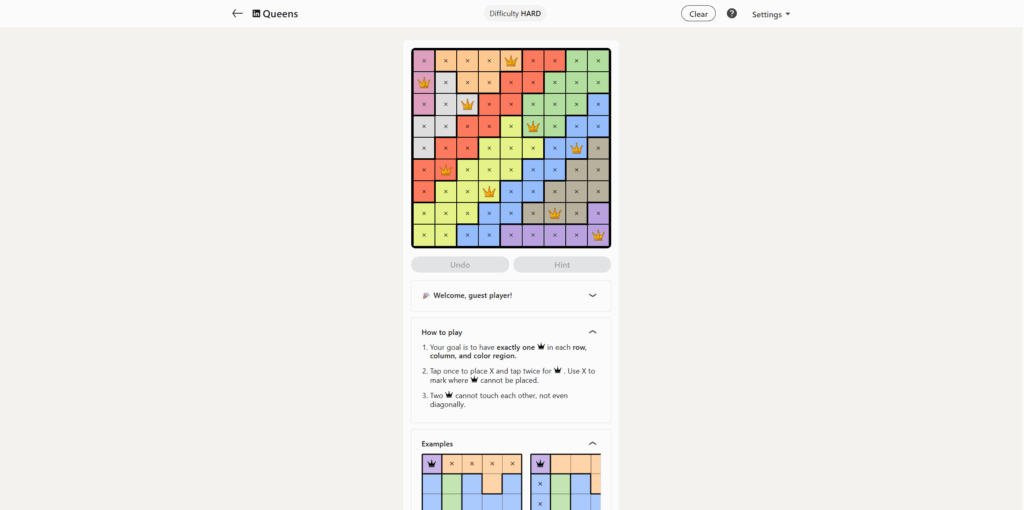1024x510 pixels.
Task: Click the top-left pink corner cell
Action: pos(424,61)
